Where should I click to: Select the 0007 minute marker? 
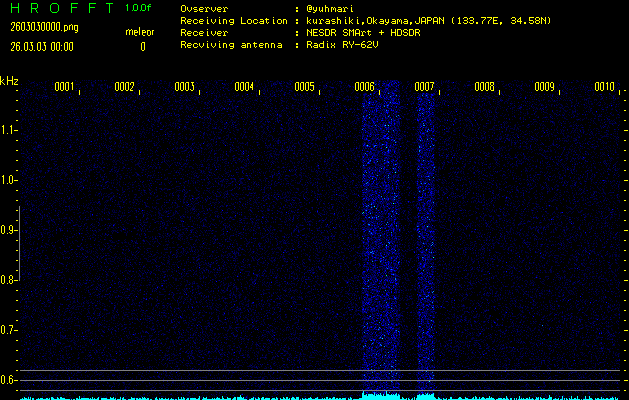click(425, 87)
